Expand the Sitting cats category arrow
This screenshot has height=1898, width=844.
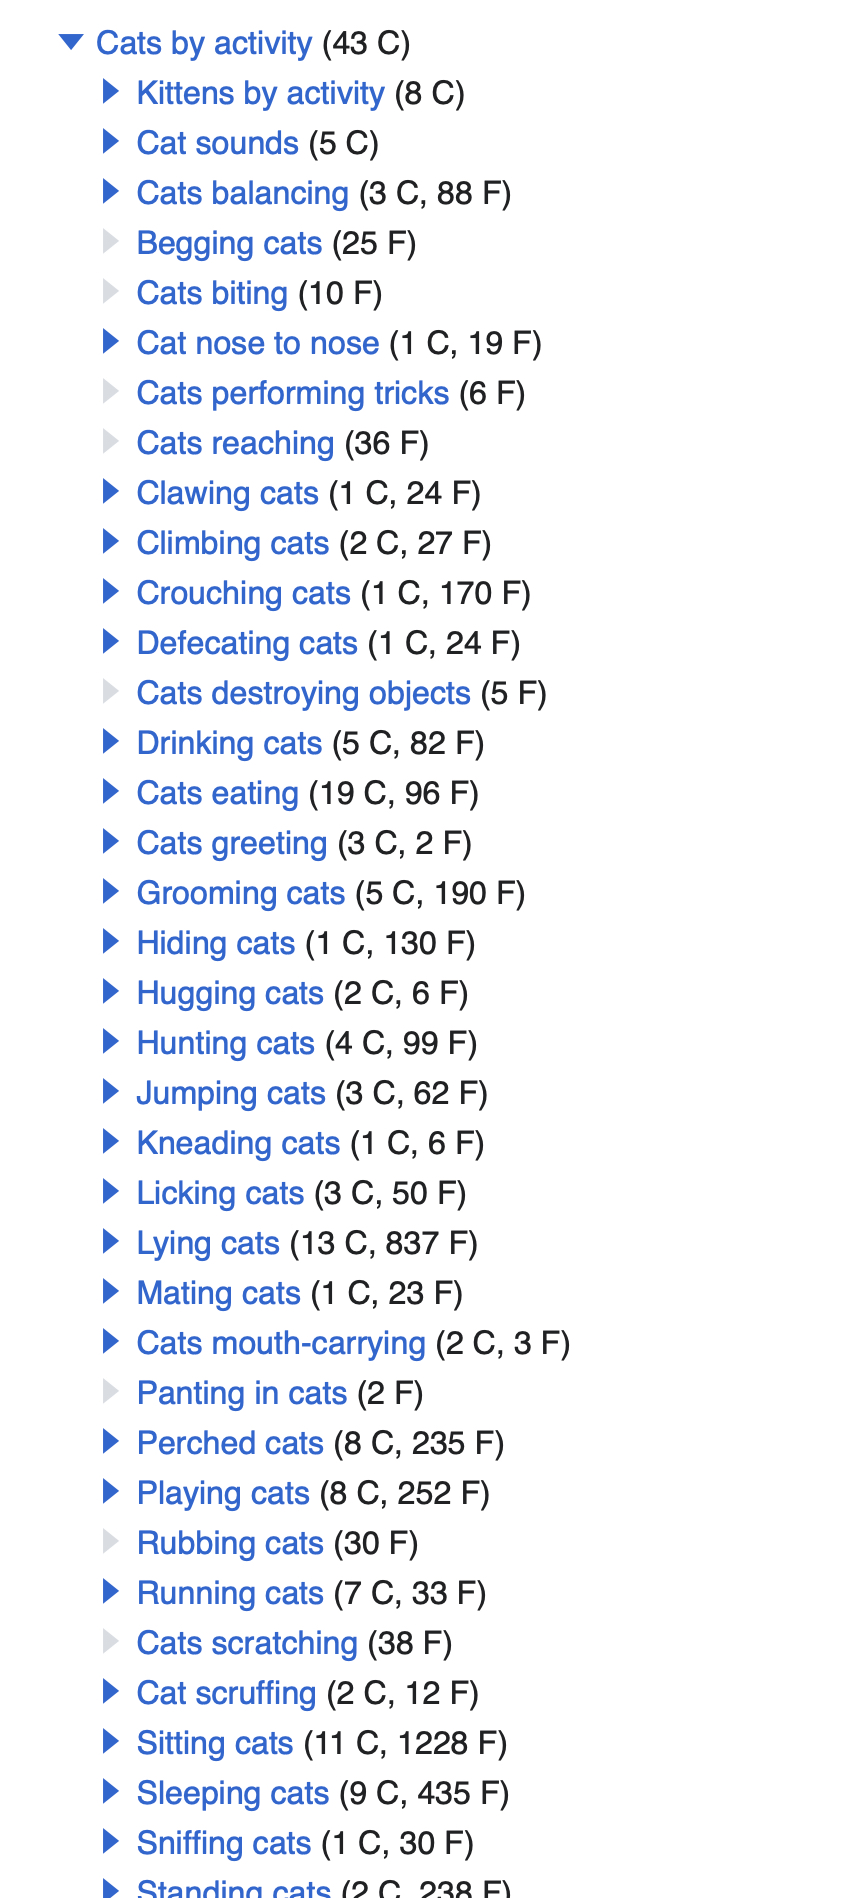tap(111, 1743)
